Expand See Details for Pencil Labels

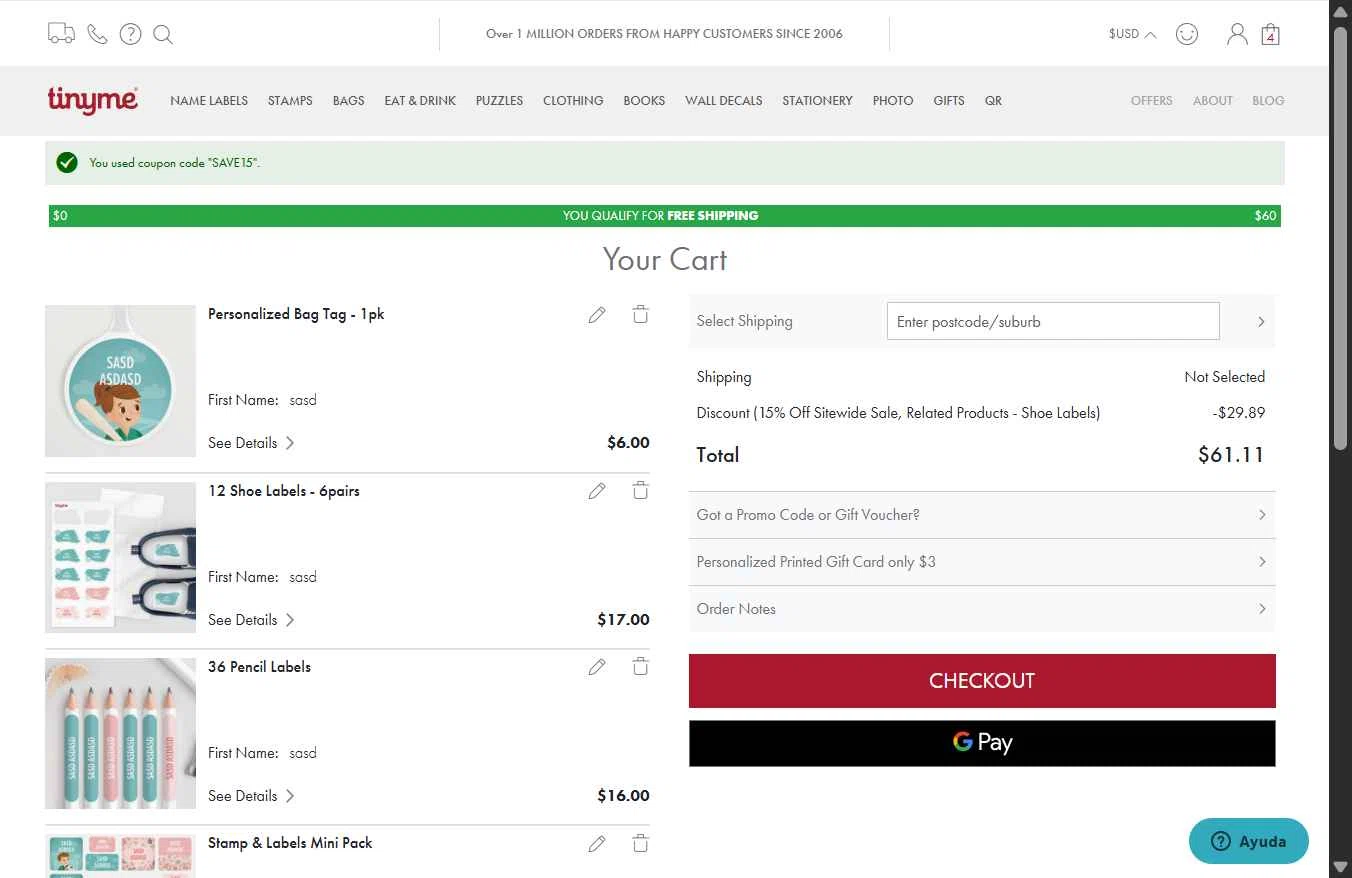[x=251, y=796]
